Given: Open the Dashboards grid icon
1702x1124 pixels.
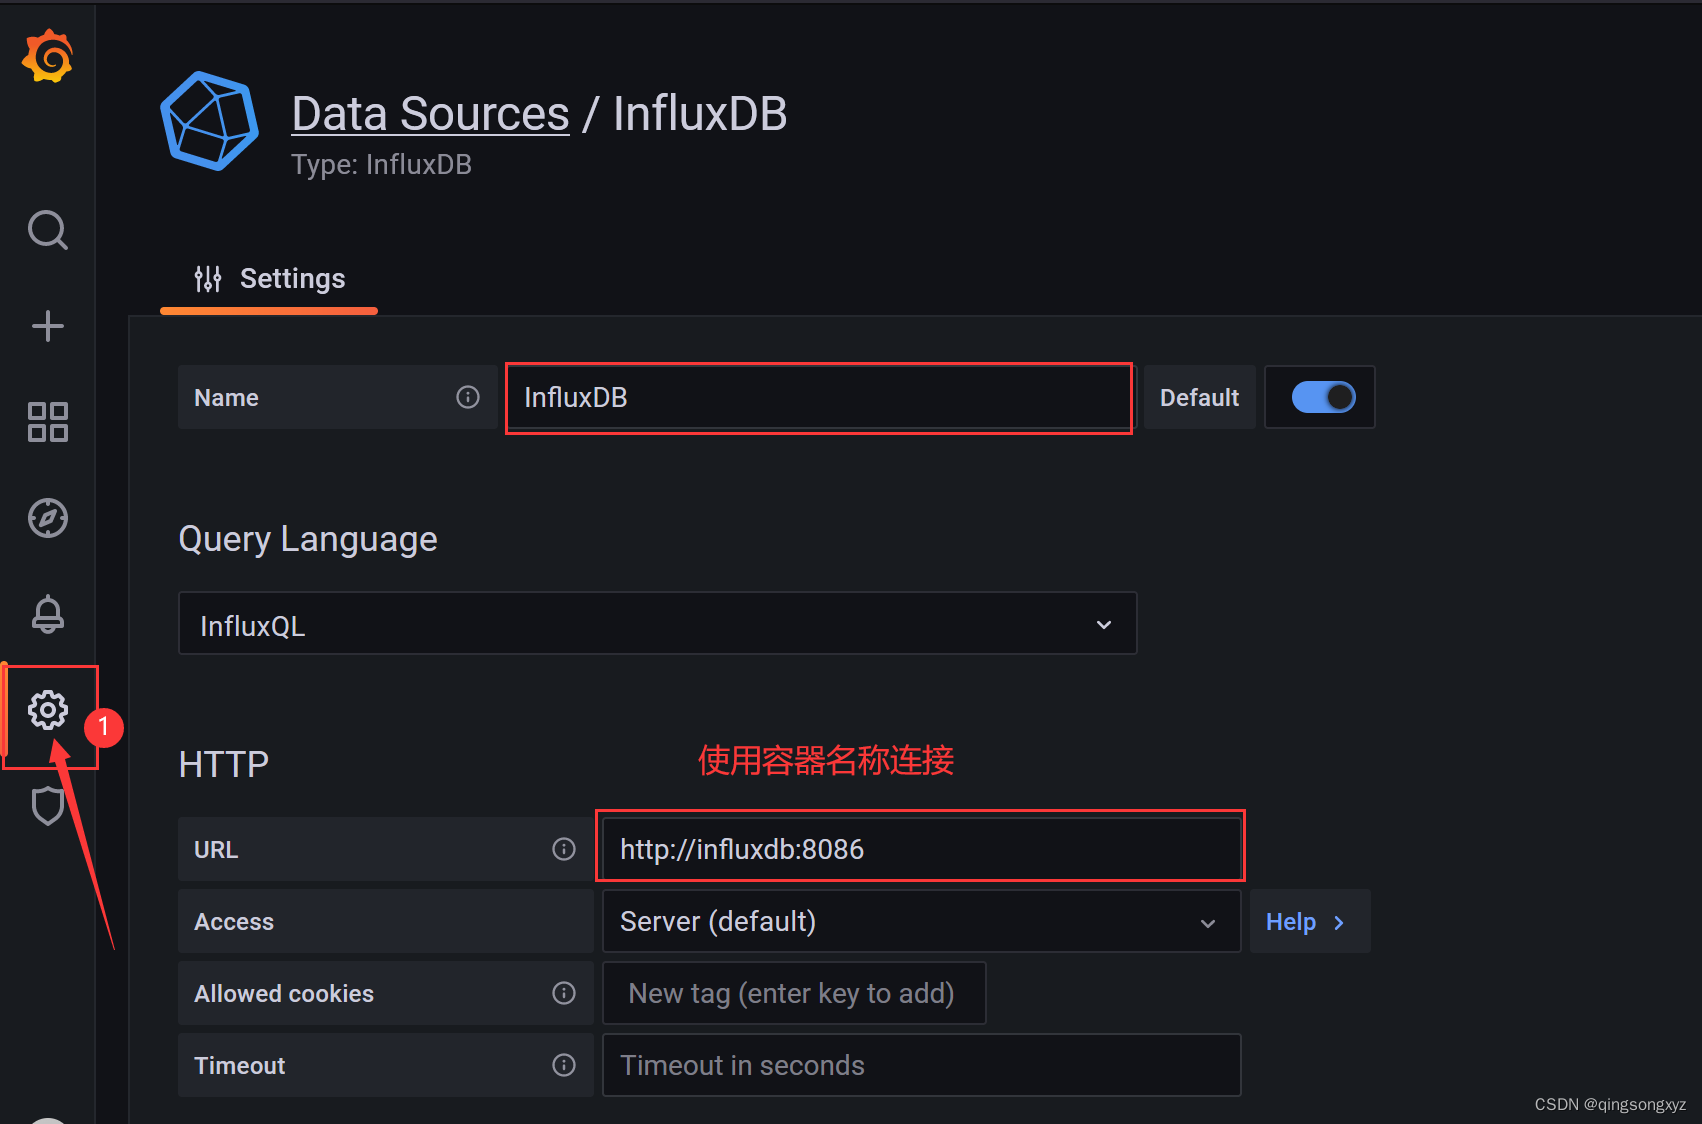Looking at the screenshot, I should pos(47,422).
